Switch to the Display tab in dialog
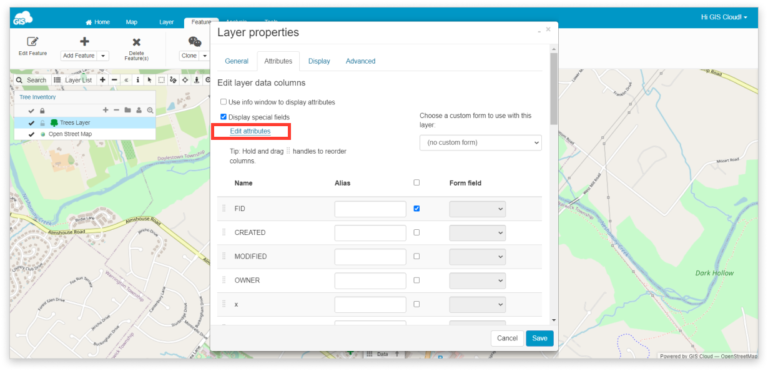 (319, 61)
